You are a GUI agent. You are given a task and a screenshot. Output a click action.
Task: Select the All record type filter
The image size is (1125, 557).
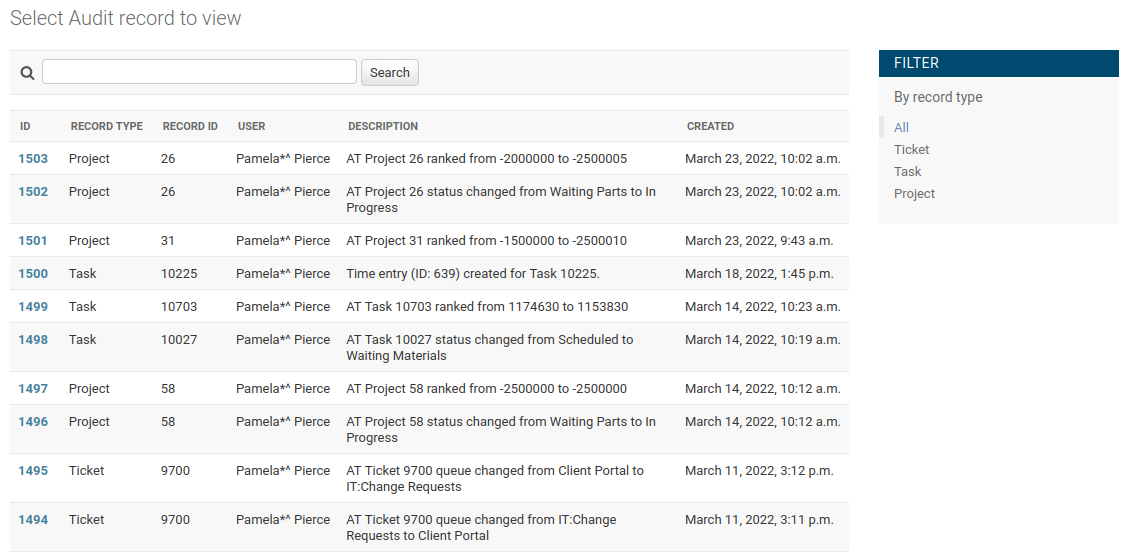click(x=901, y=127)
